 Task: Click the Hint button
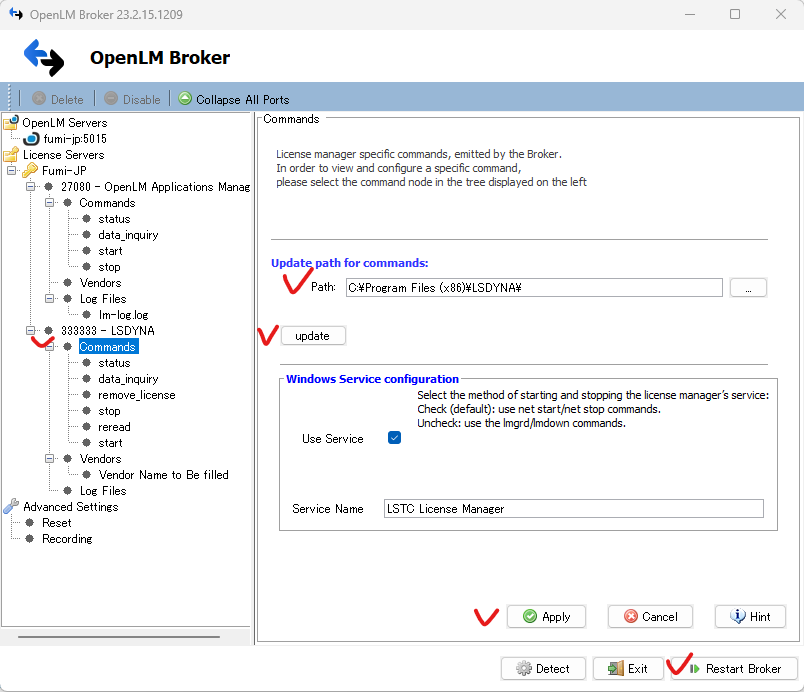[x=749, y=616]
